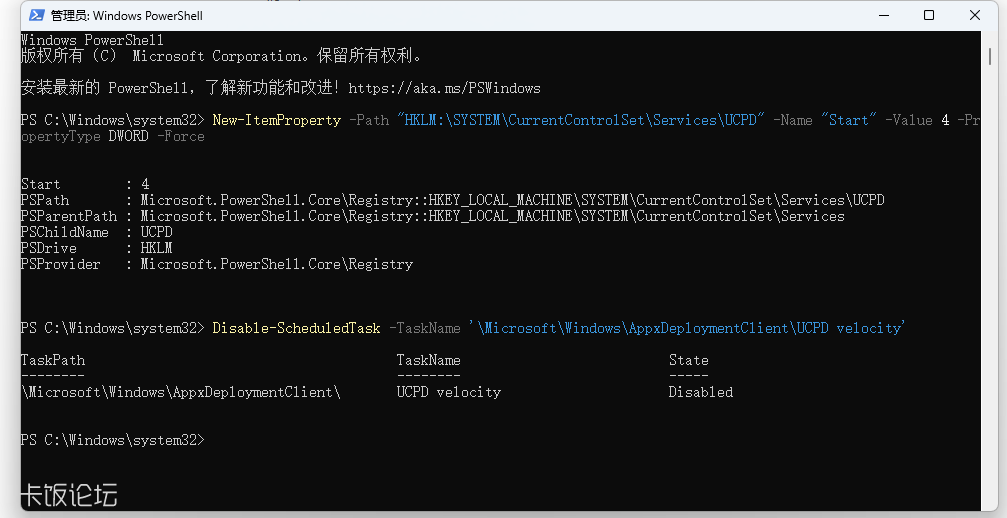This screenshot has width=1007, height=518.
Task: Click the -Force parameter text
Action: (x=180, y=136)
